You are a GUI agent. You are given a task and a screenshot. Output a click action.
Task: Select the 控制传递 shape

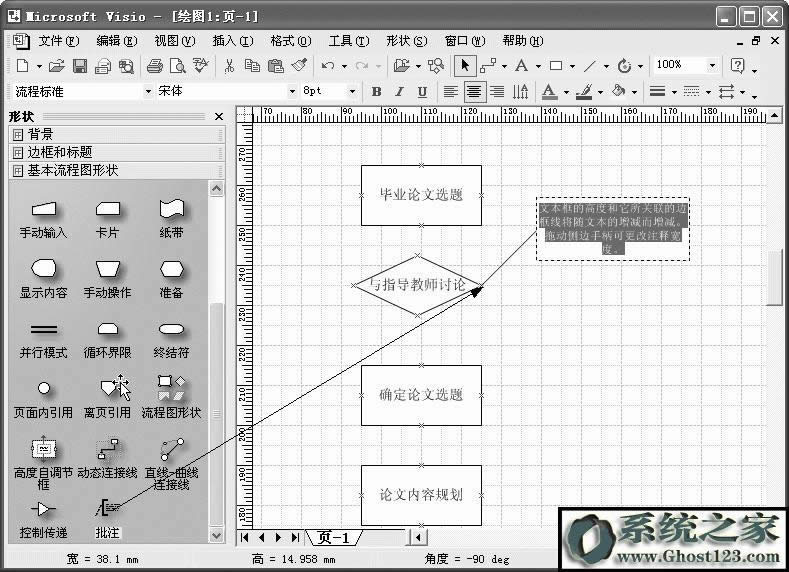click(43, 518)
